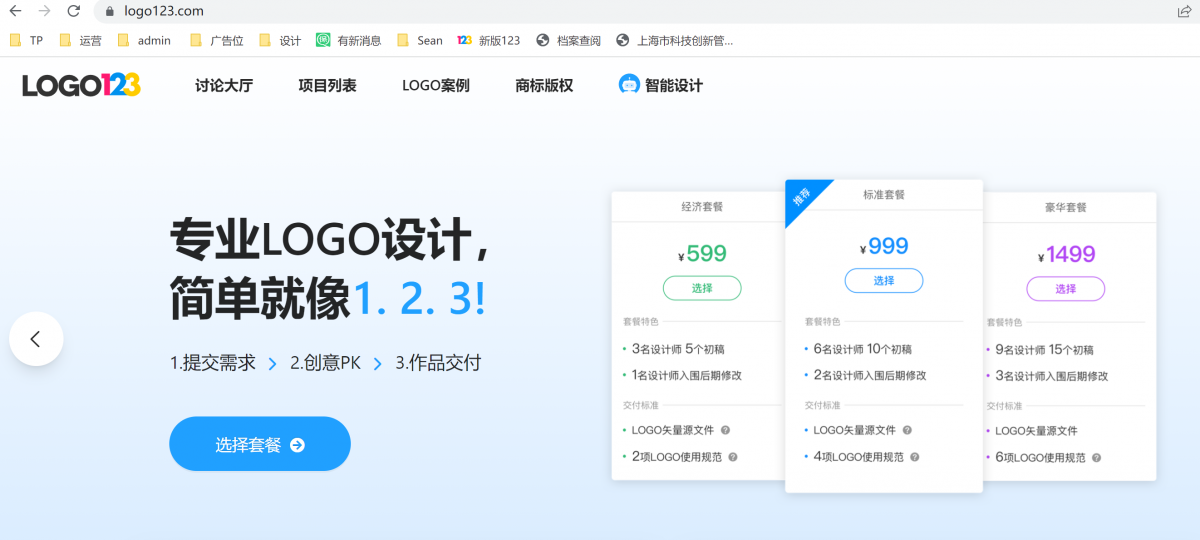Open the 运营 bookmark folder
1200x540 pixels.
pos(80,40)
